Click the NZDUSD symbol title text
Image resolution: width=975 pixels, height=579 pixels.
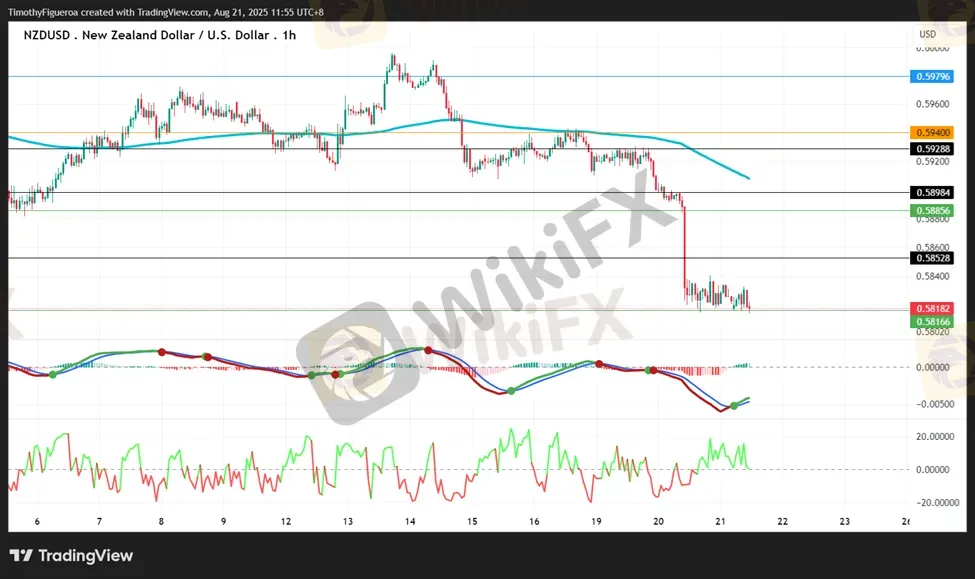[50, 34]
